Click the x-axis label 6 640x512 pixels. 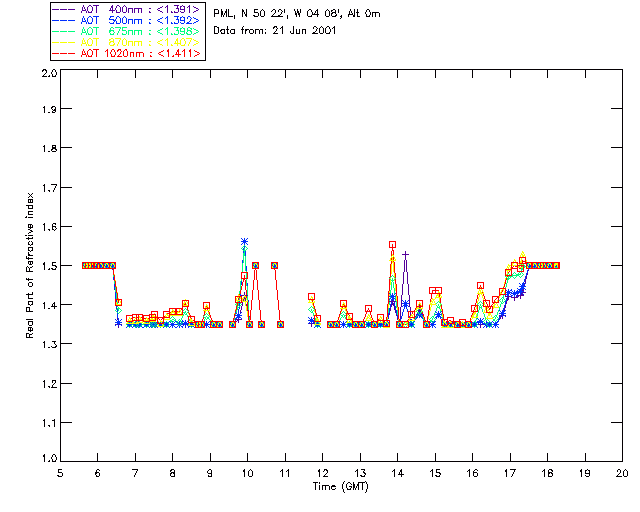(98, 474)
